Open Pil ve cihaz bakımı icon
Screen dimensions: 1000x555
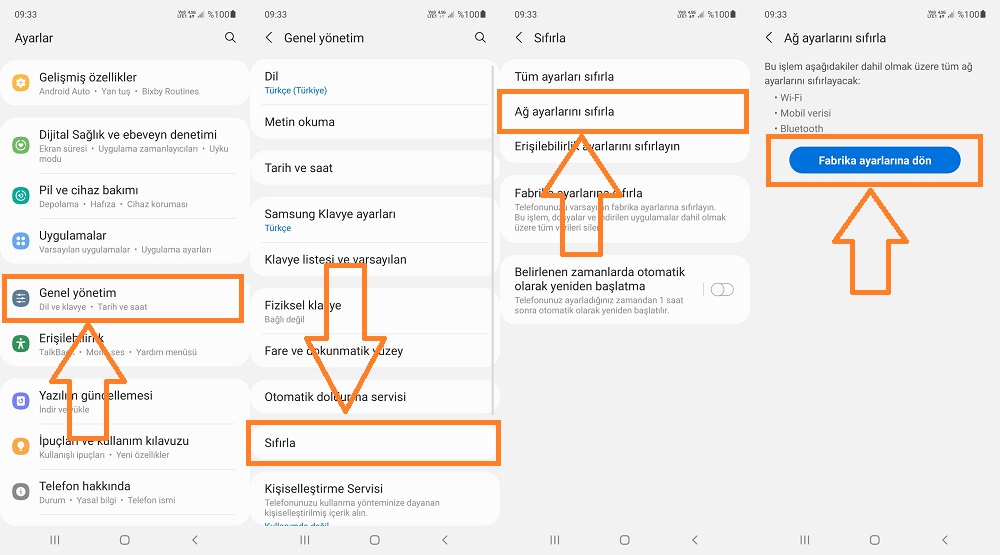coord(21,196)
